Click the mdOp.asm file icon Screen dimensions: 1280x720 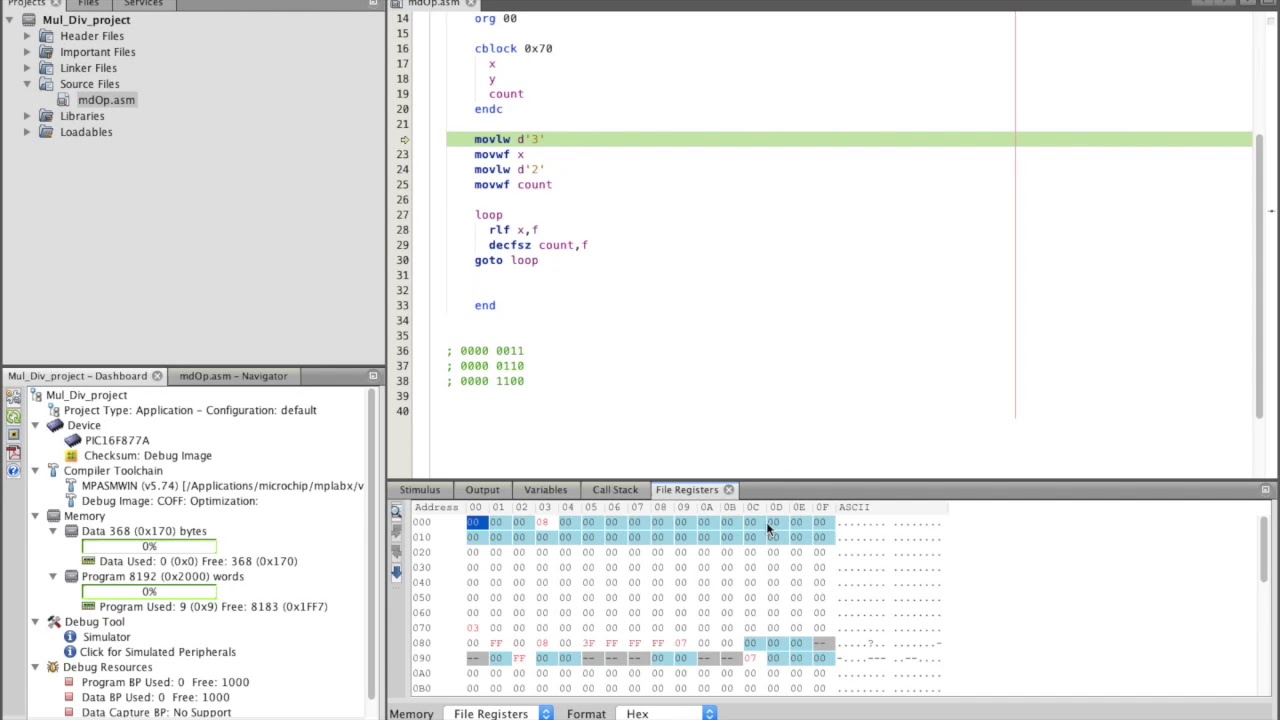click(64, 100)
